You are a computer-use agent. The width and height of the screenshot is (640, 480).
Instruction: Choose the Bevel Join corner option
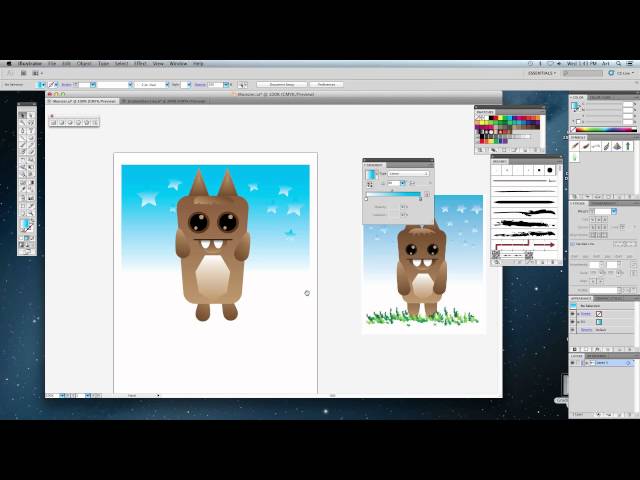coord(605,227)
